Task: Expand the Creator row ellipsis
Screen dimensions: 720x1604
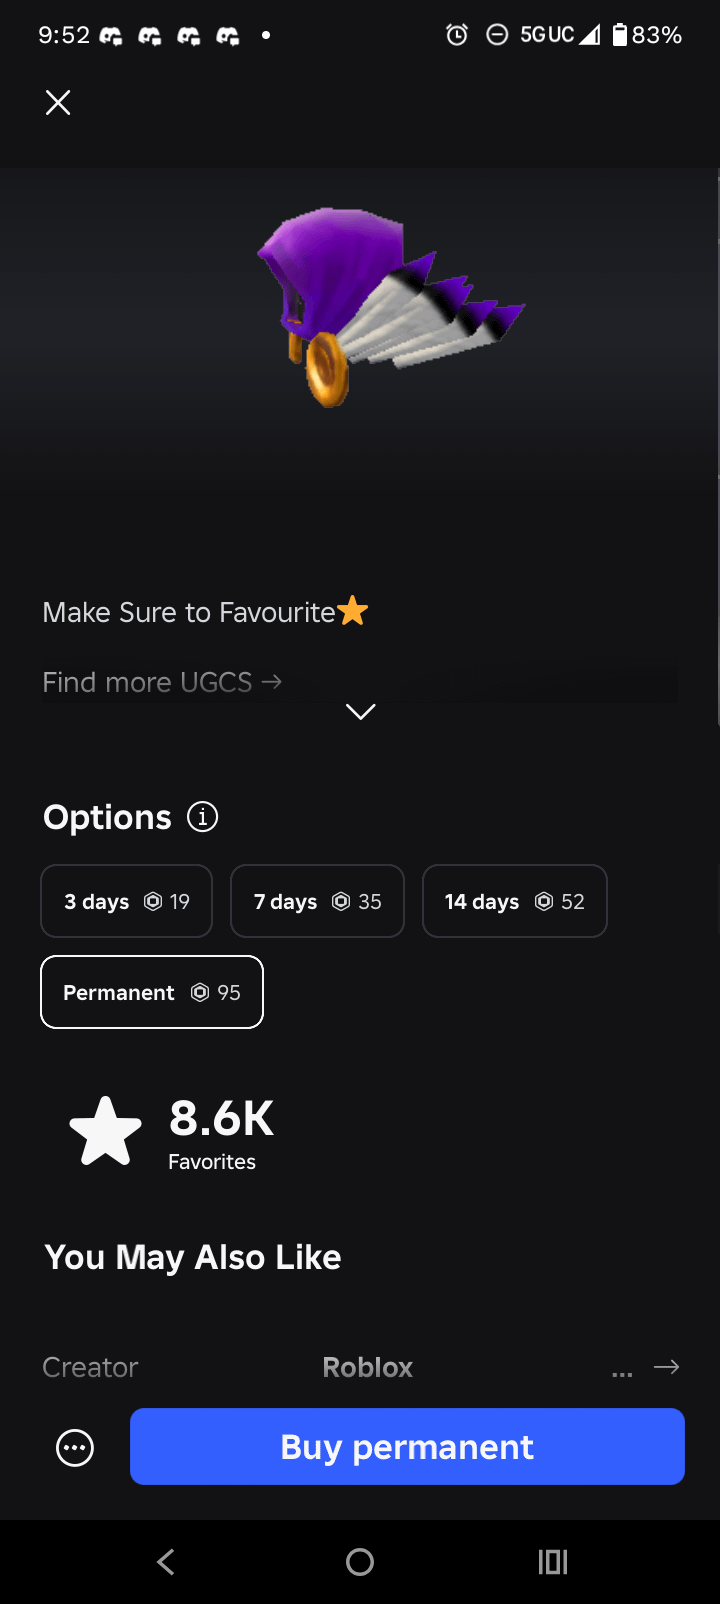Action: (622, 1374)
